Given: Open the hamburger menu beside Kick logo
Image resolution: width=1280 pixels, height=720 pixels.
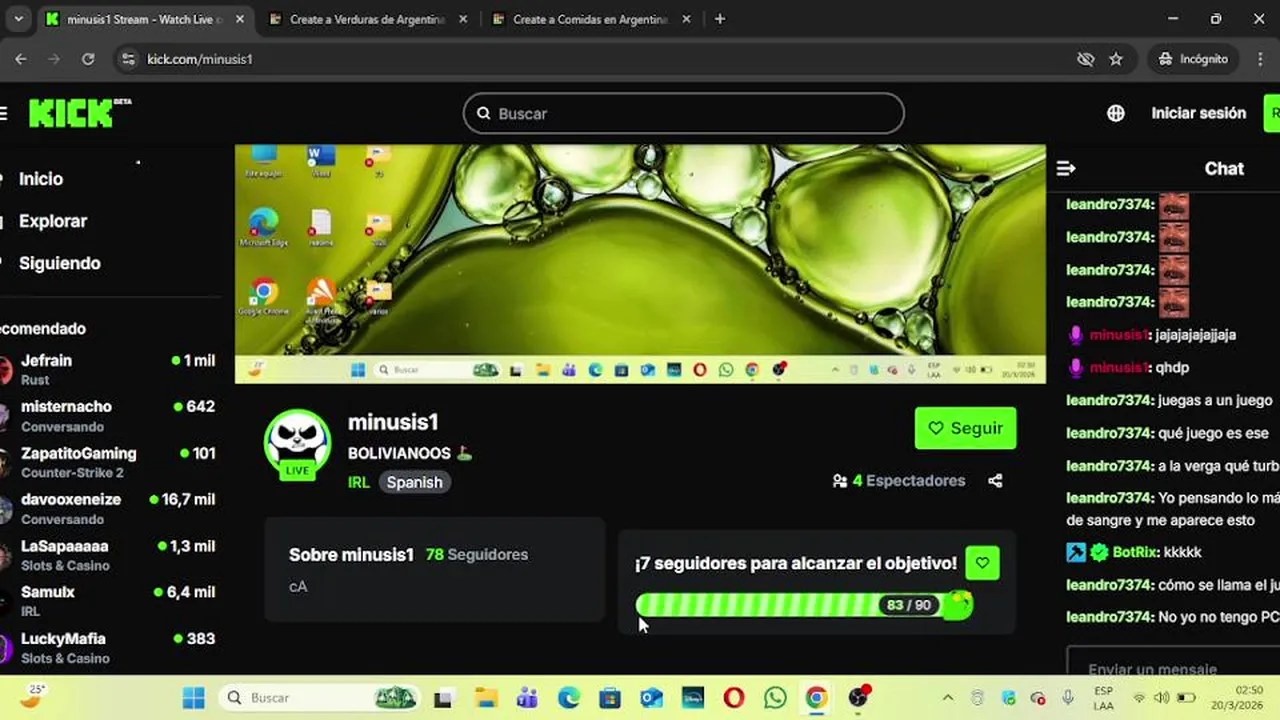Looking at the screenshot, I should 3,113.
